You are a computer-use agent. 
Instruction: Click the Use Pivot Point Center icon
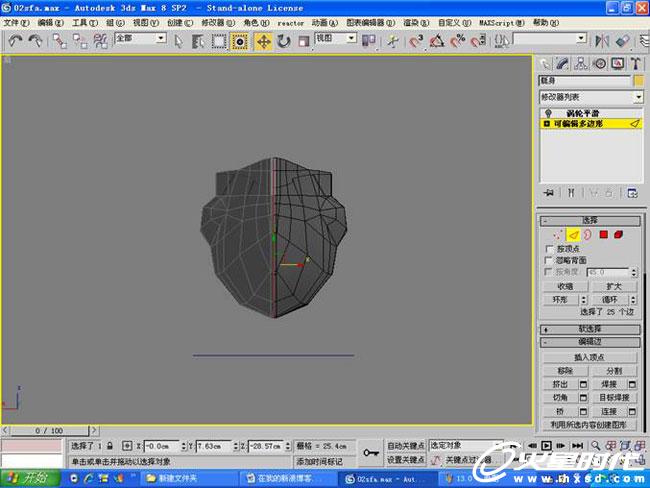tap(369, 41)
